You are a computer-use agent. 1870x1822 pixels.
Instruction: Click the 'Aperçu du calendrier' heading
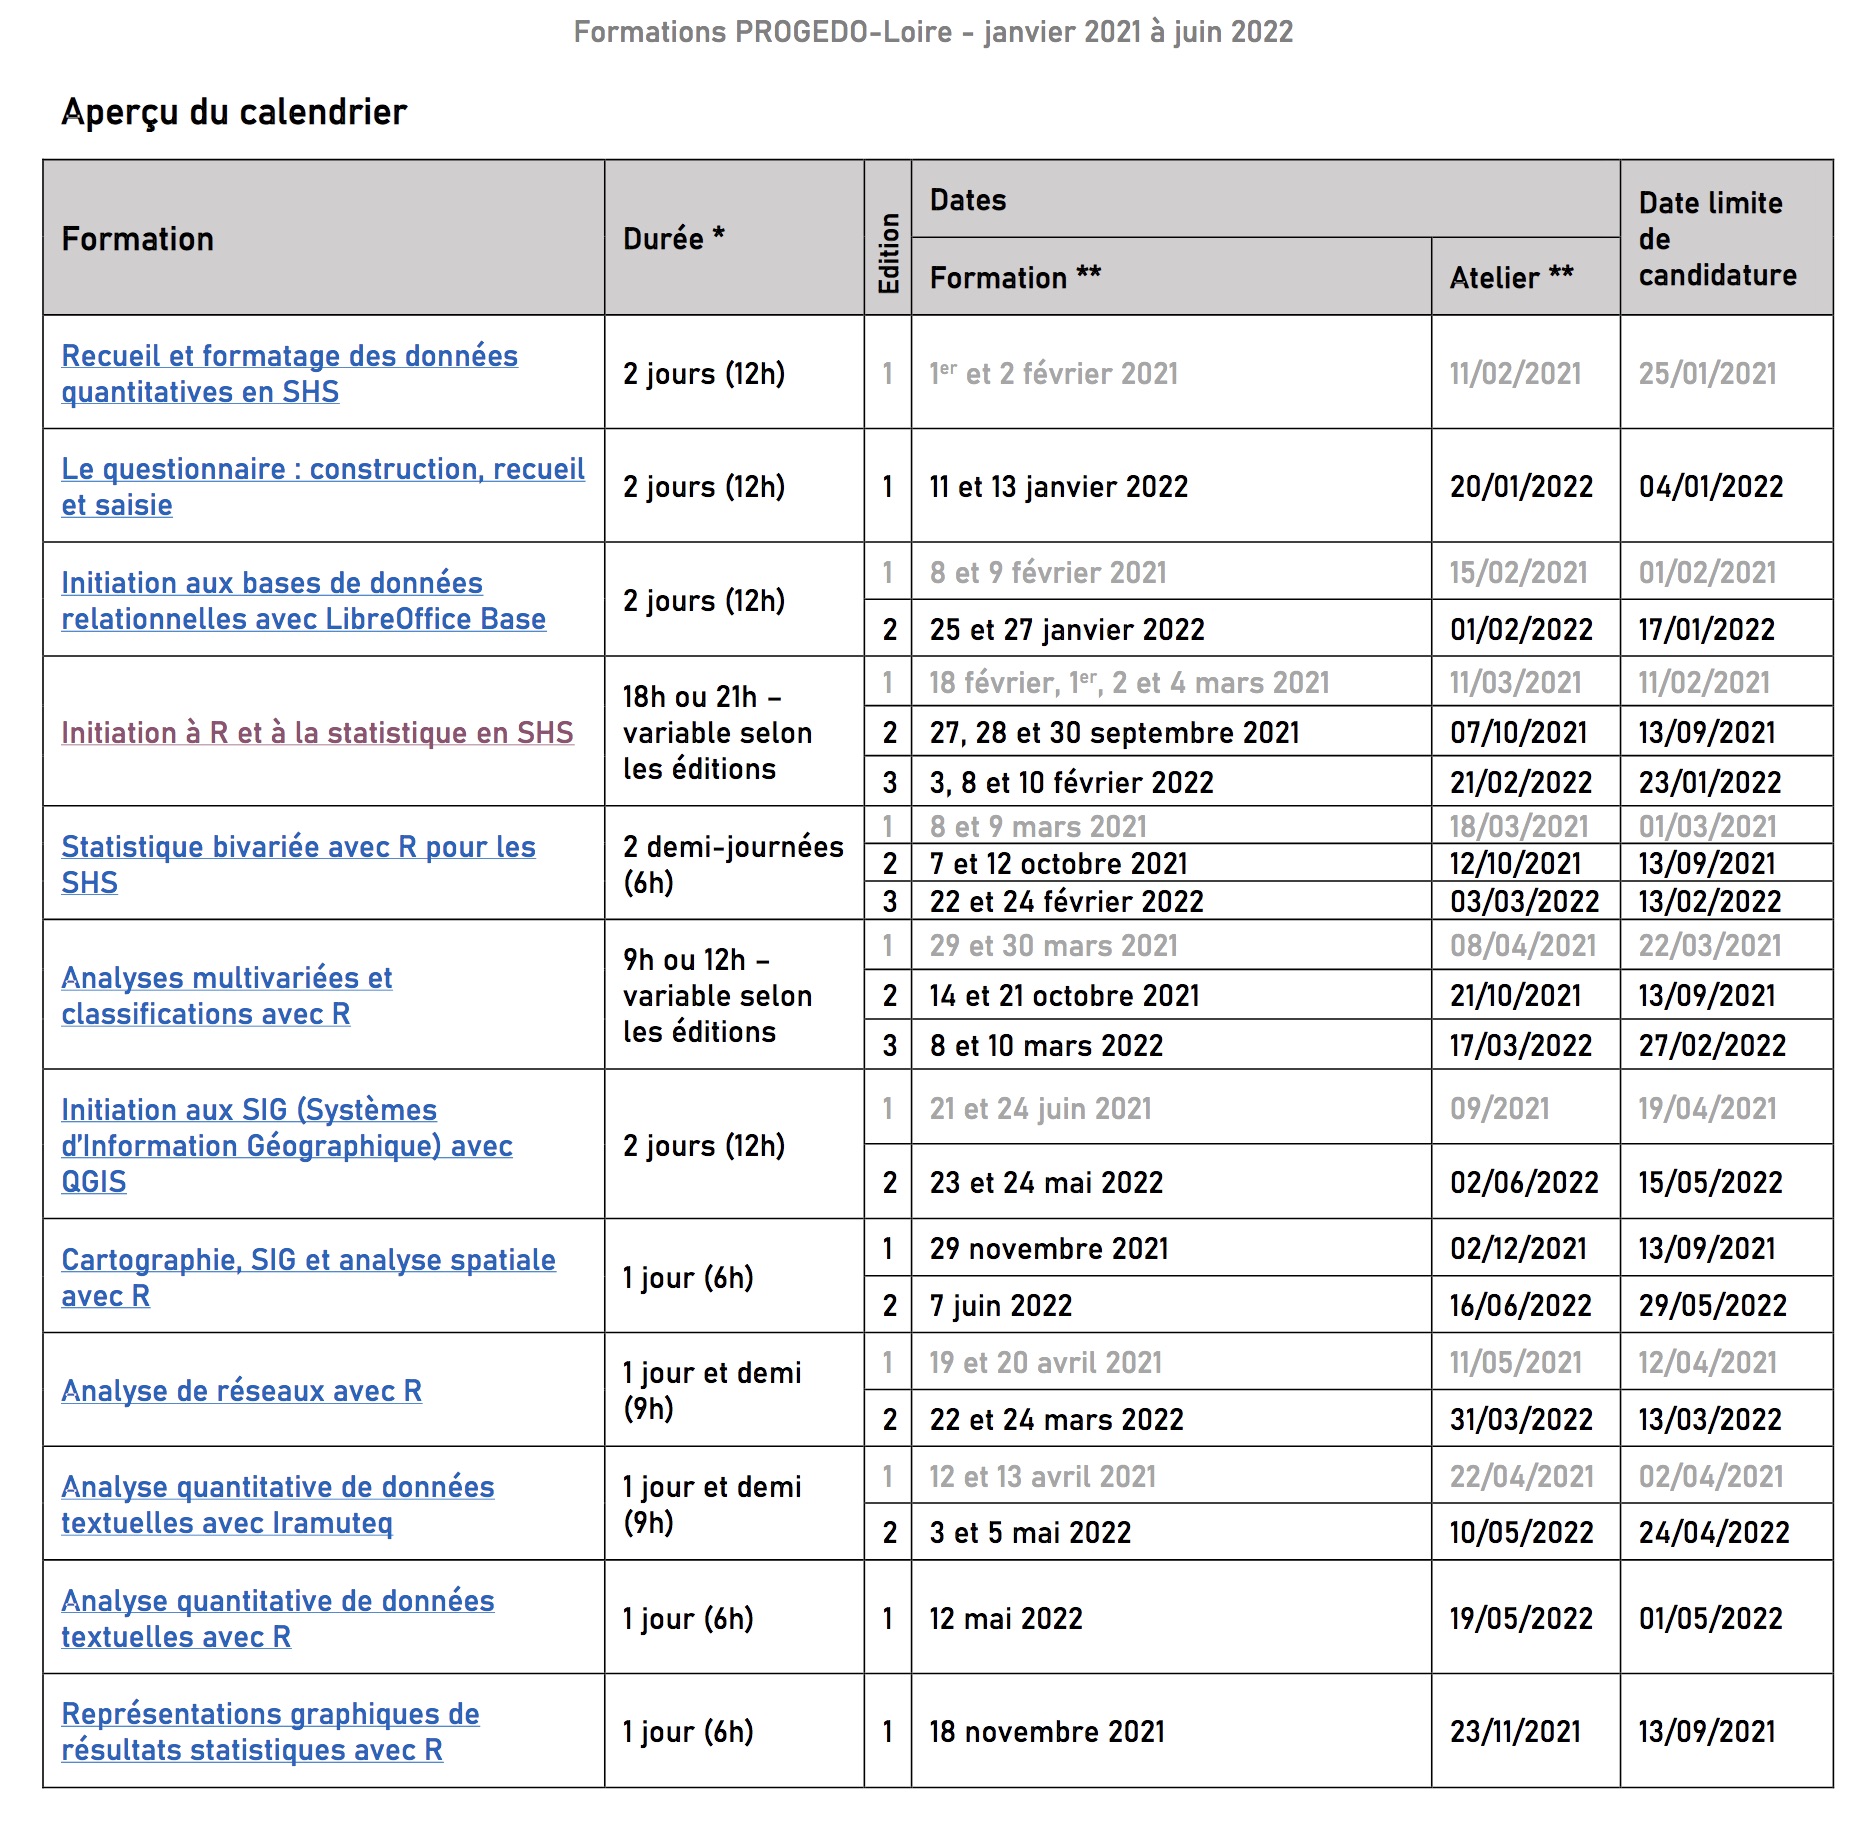[x=234, y=112]
